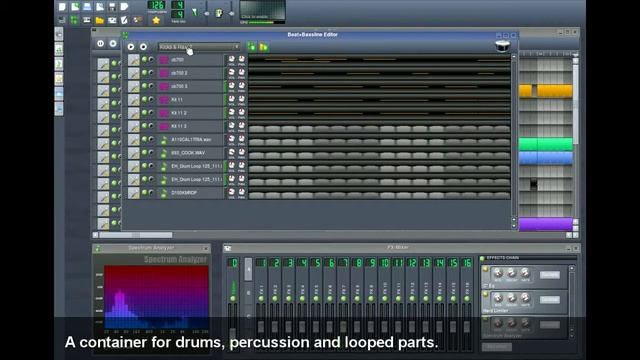Adjust volume knob of ob700 track

coord(231,59)
